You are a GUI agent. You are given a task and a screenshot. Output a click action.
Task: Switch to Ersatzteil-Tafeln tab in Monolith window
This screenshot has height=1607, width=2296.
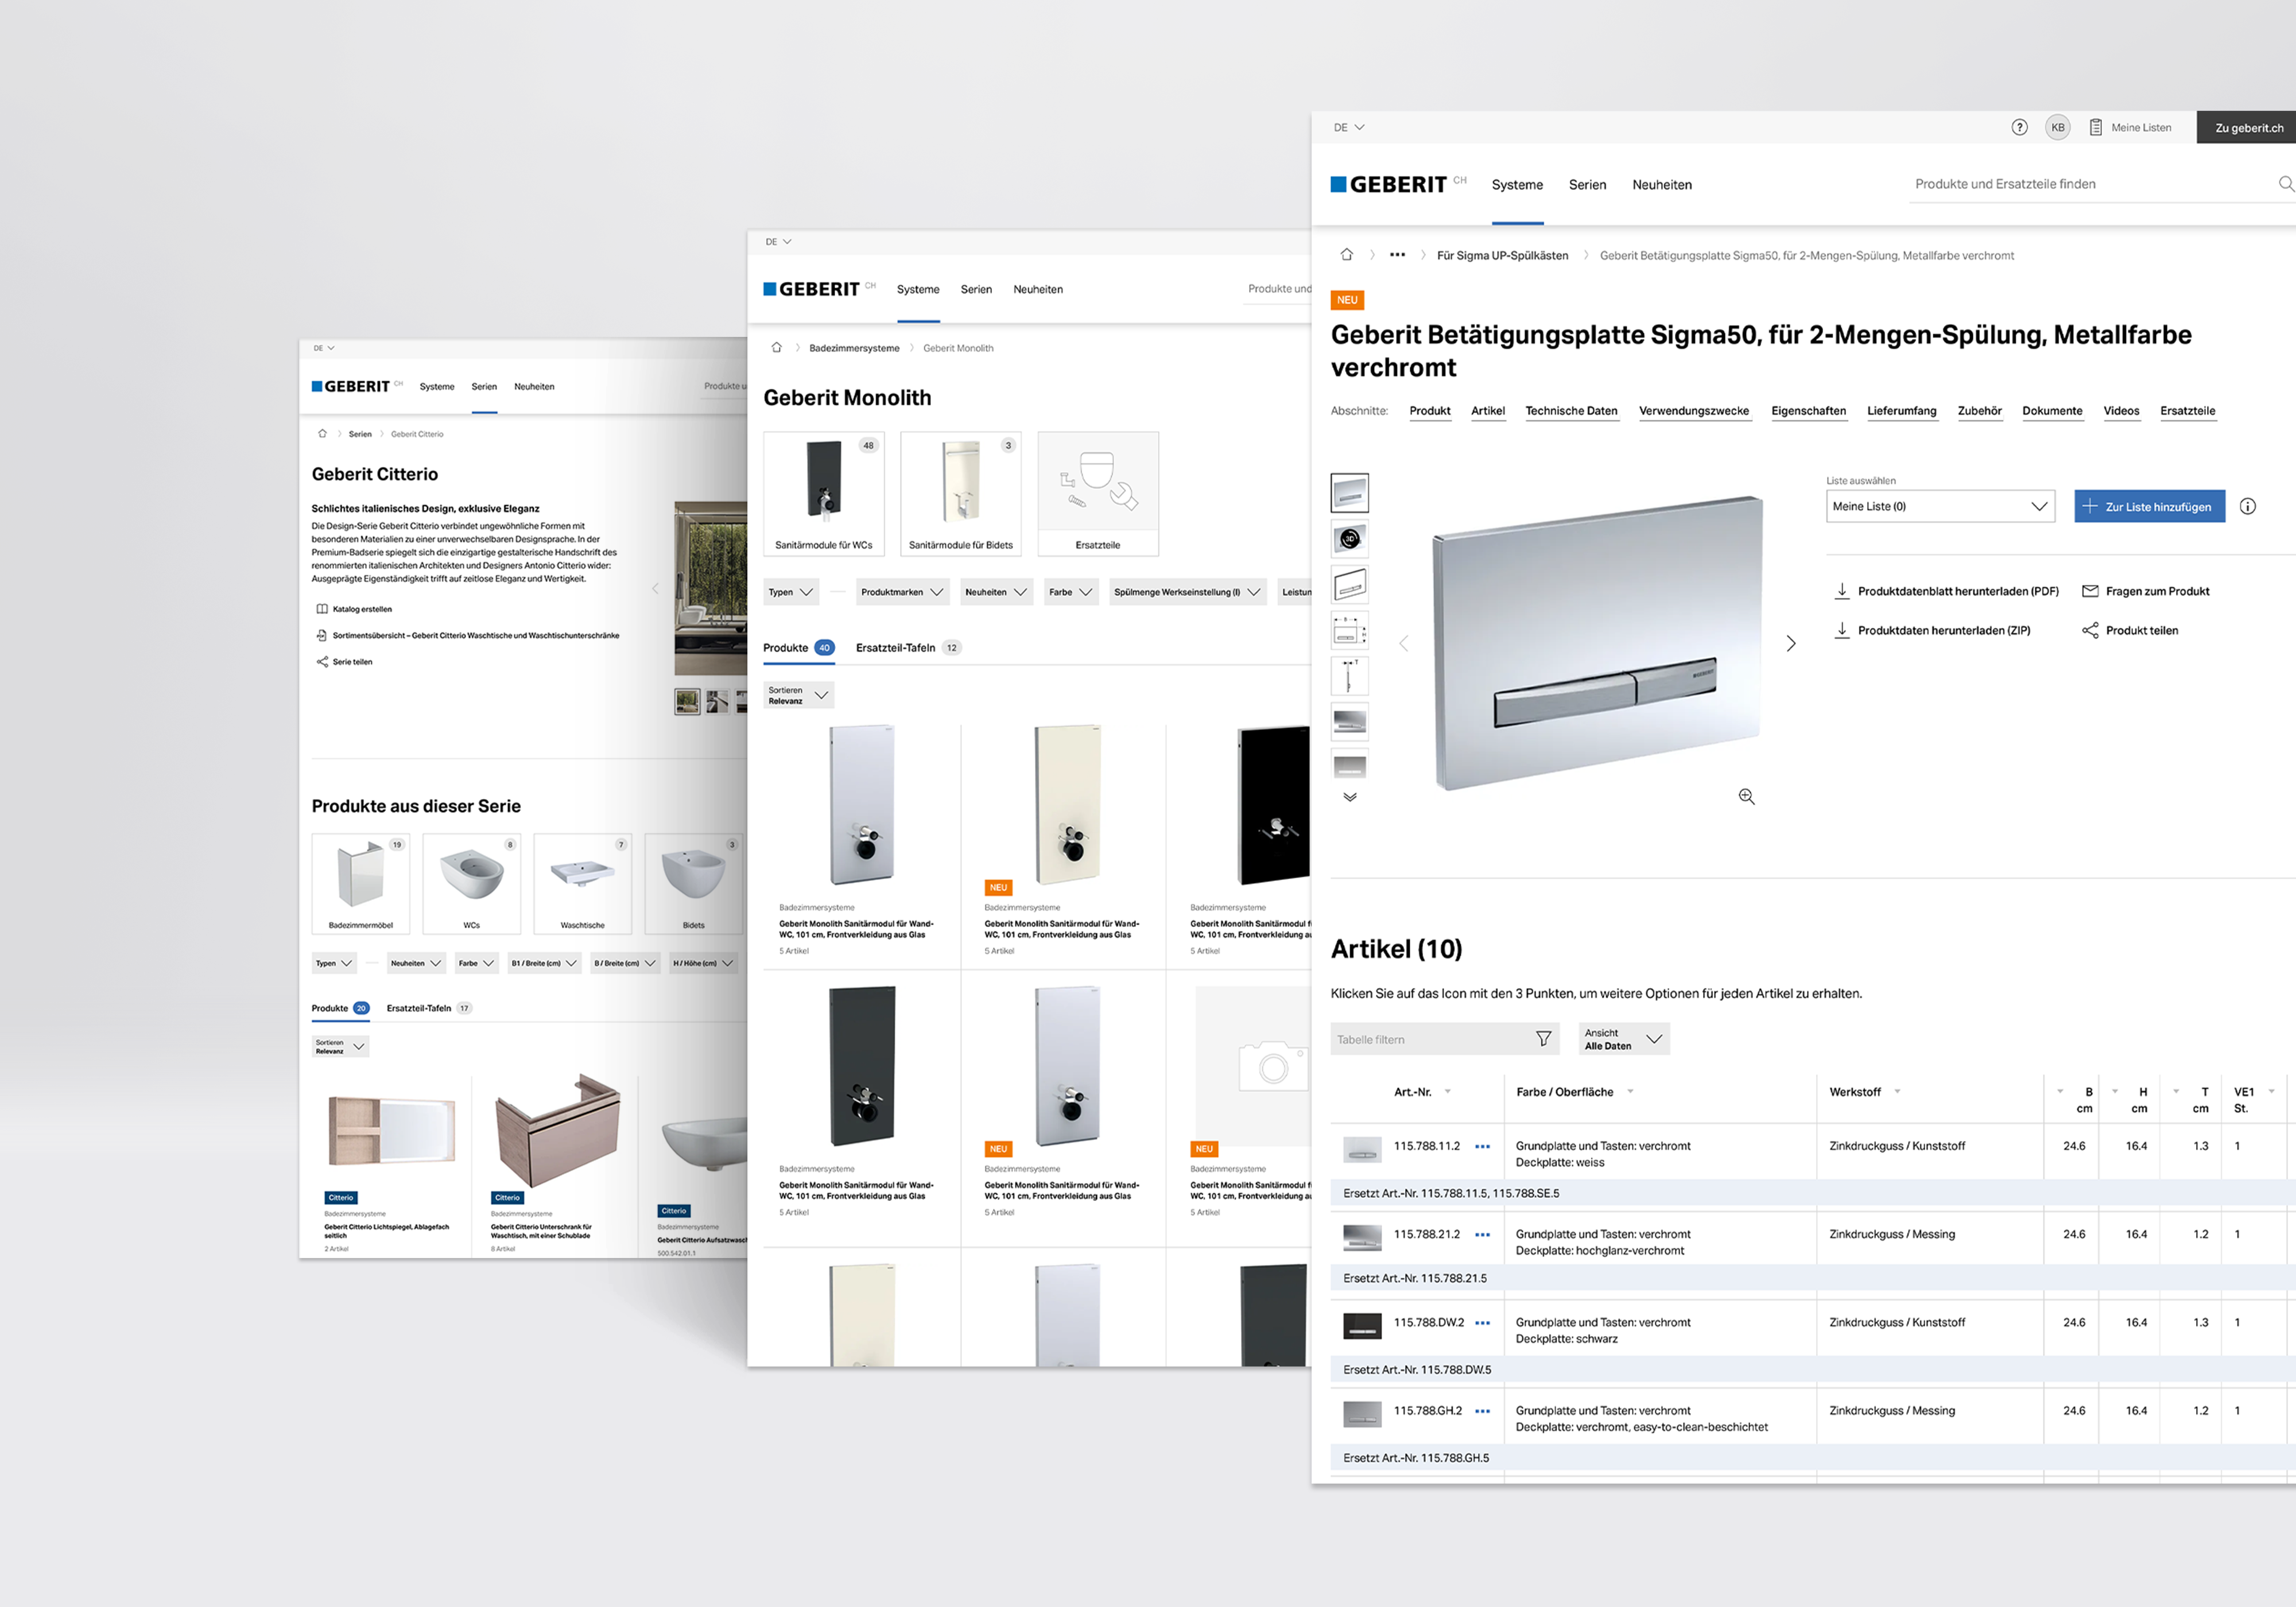click(907, 648)
